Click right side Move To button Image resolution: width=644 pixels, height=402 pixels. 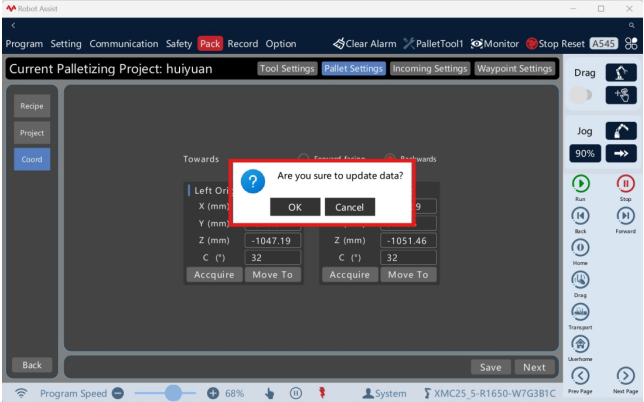(408, 275)
